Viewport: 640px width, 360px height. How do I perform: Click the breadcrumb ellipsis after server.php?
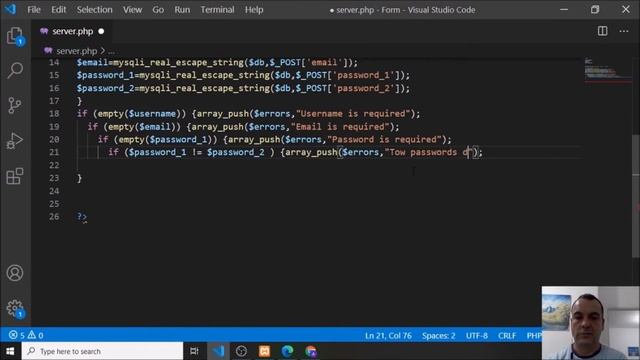111,51
